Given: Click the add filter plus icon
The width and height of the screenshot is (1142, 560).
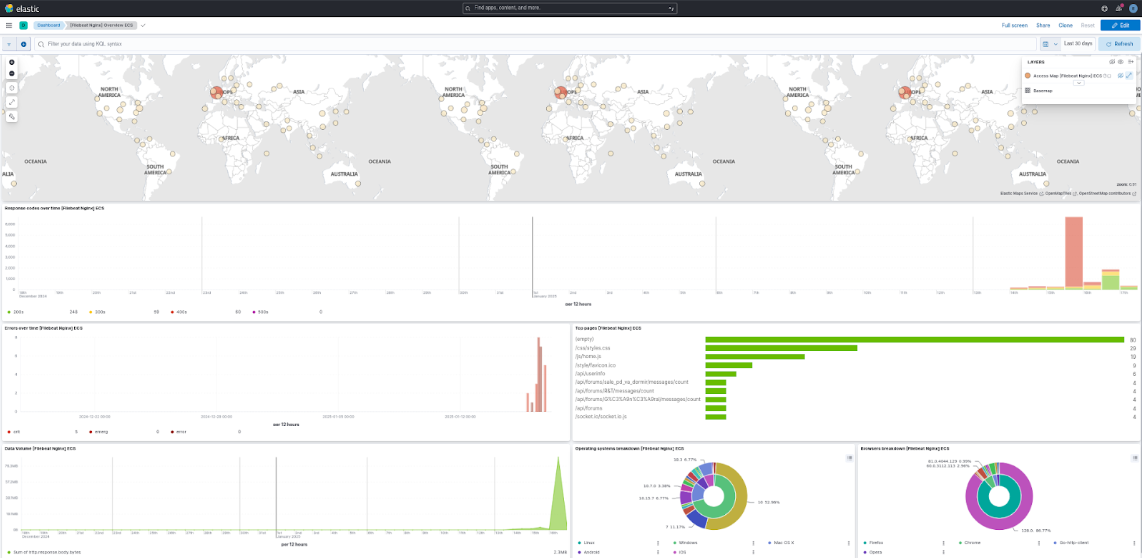Looking at the screenshot, I should point(23,44).
